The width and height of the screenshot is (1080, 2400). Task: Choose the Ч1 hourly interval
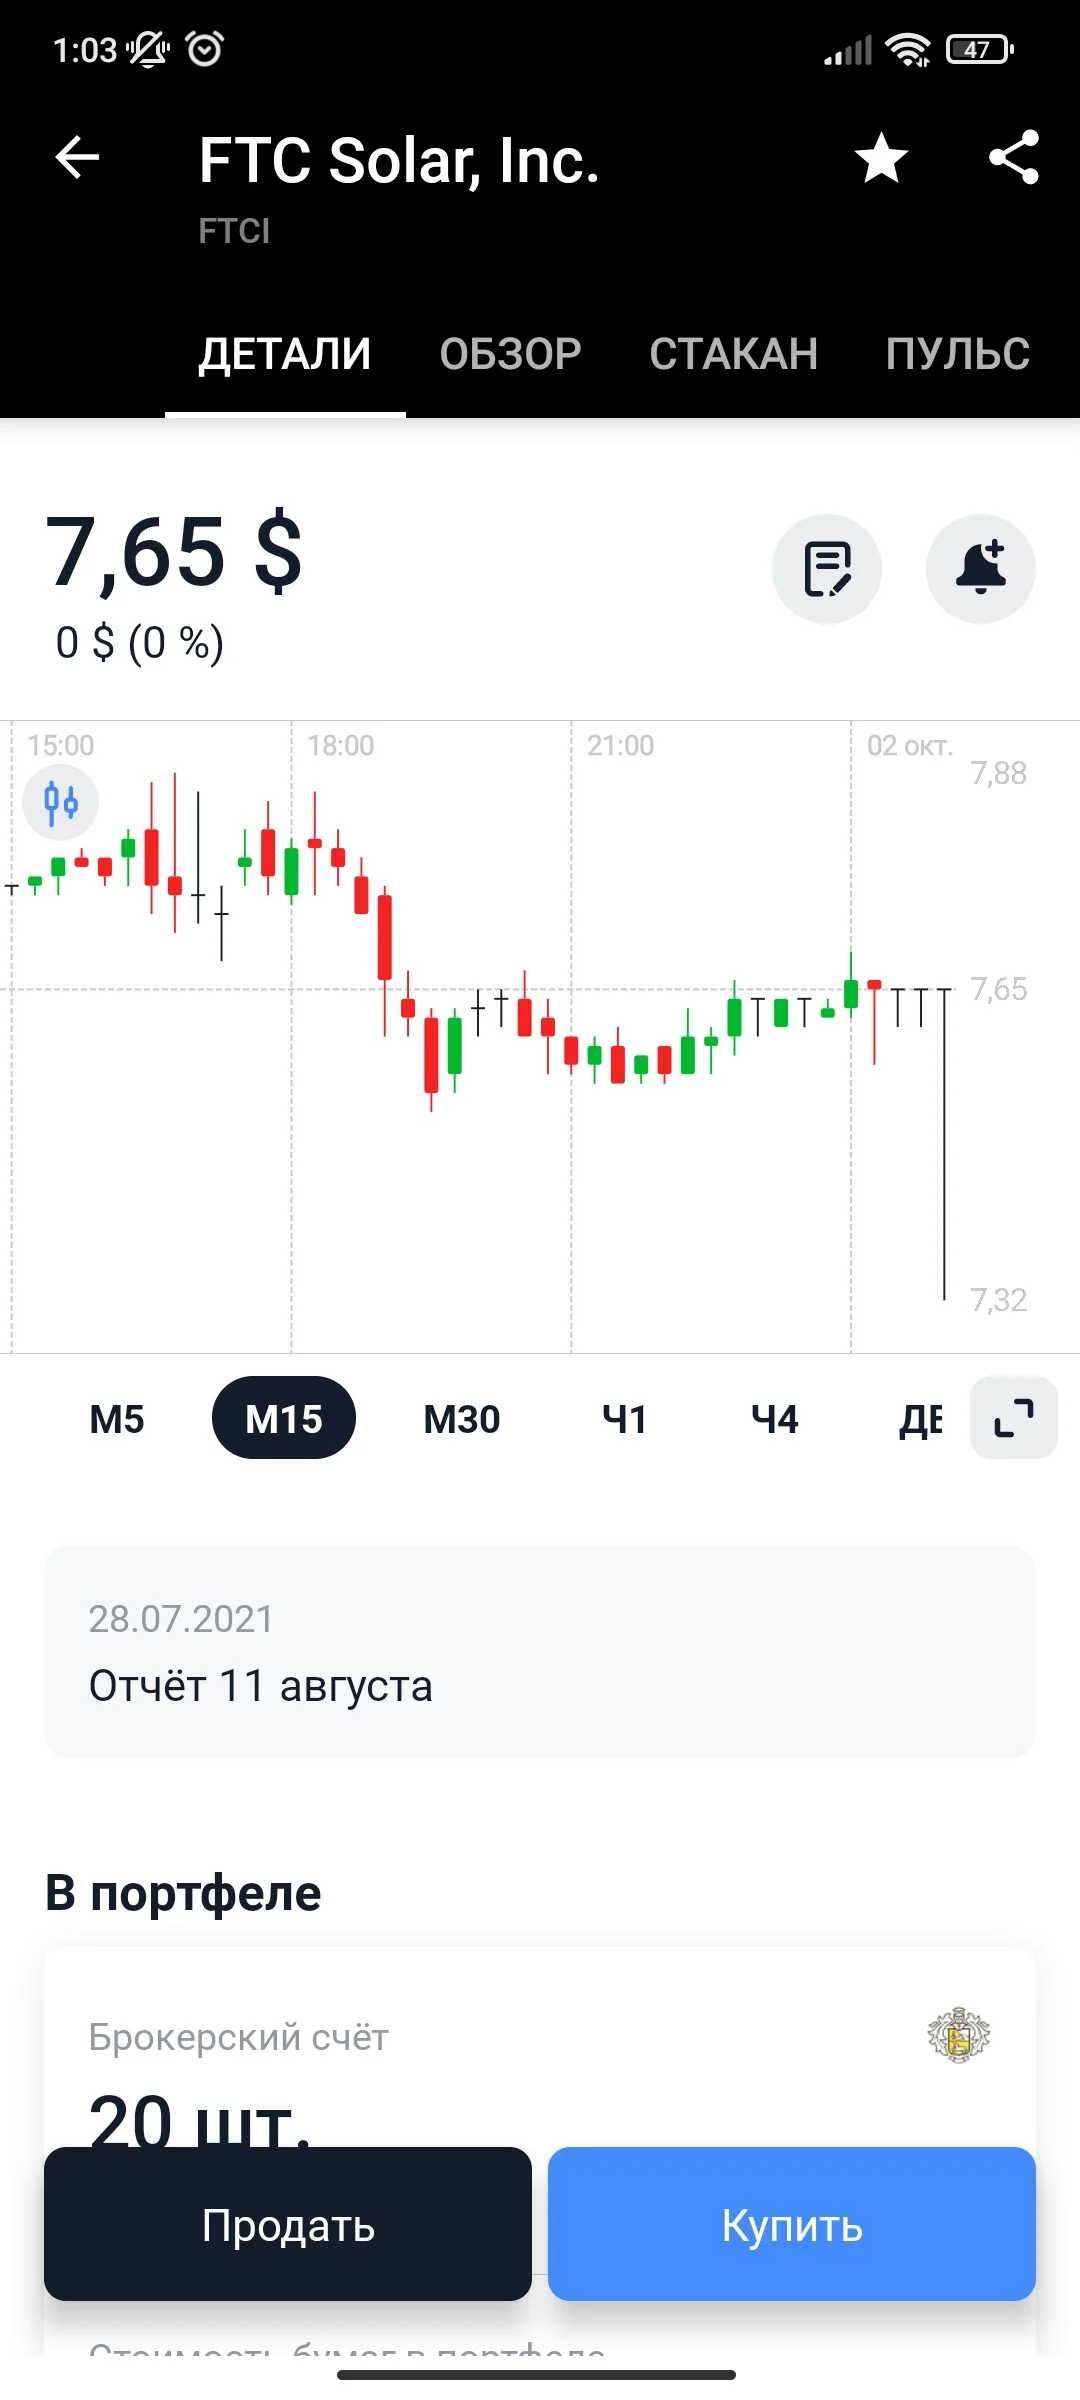coord(624,1419)
